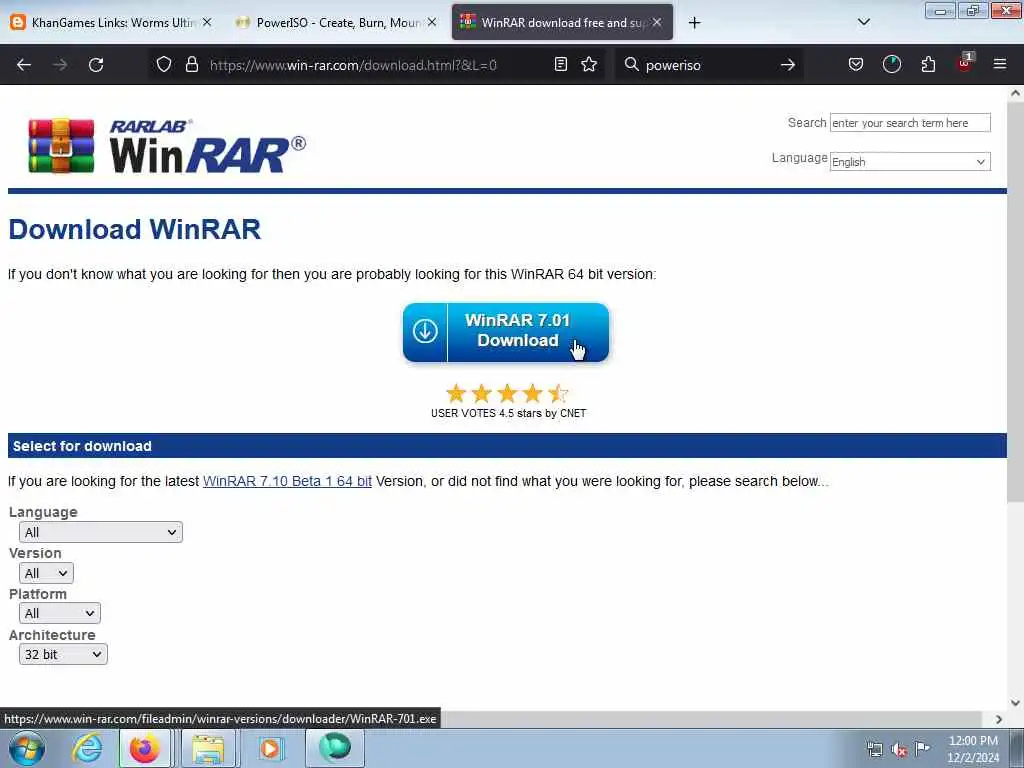Click the address bar URL field
The image size is (1024, 768).
376,65
